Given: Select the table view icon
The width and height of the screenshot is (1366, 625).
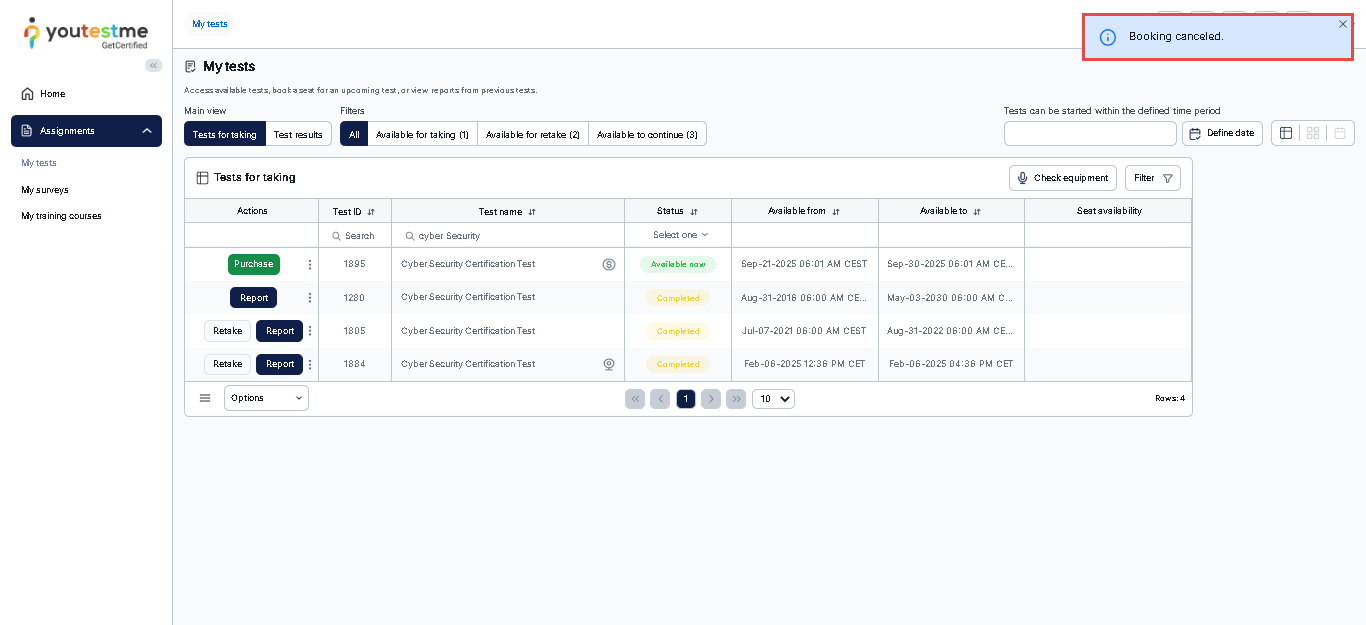Looking at the screenshot, I should (x=1286, y=133).
